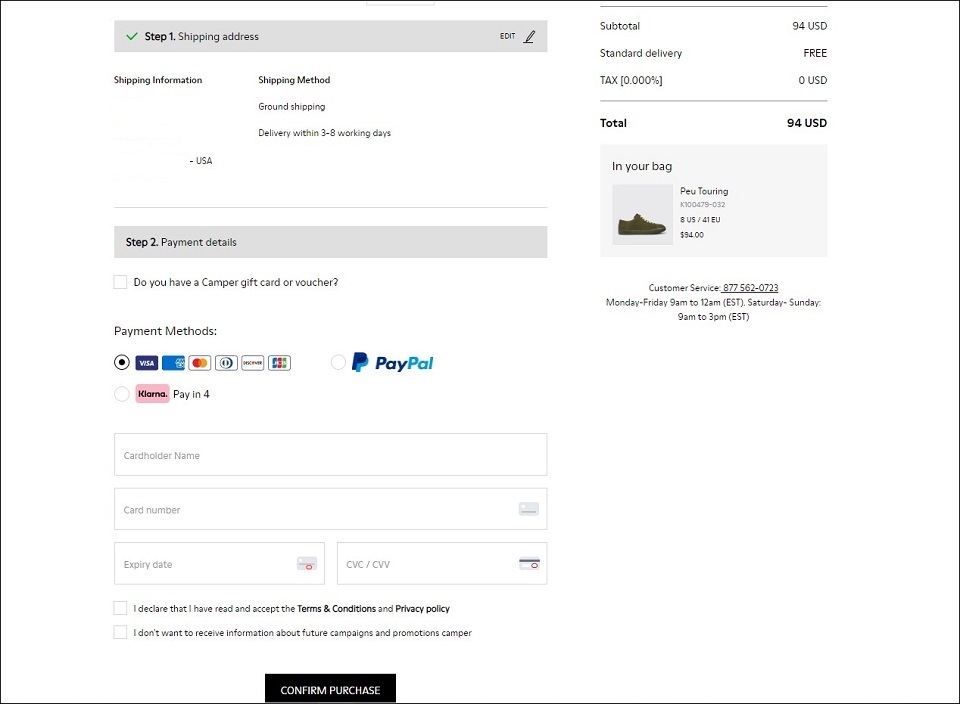Click the 'Standard delivery' label
960x704 pixels.
641,53
